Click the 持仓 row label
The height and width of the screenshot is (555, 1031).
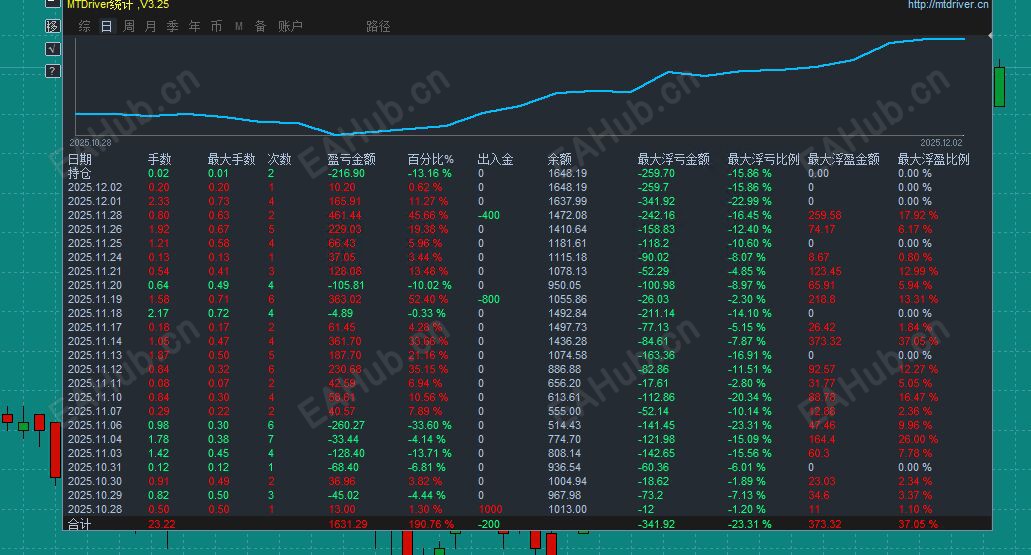click(x=80, y=173)
